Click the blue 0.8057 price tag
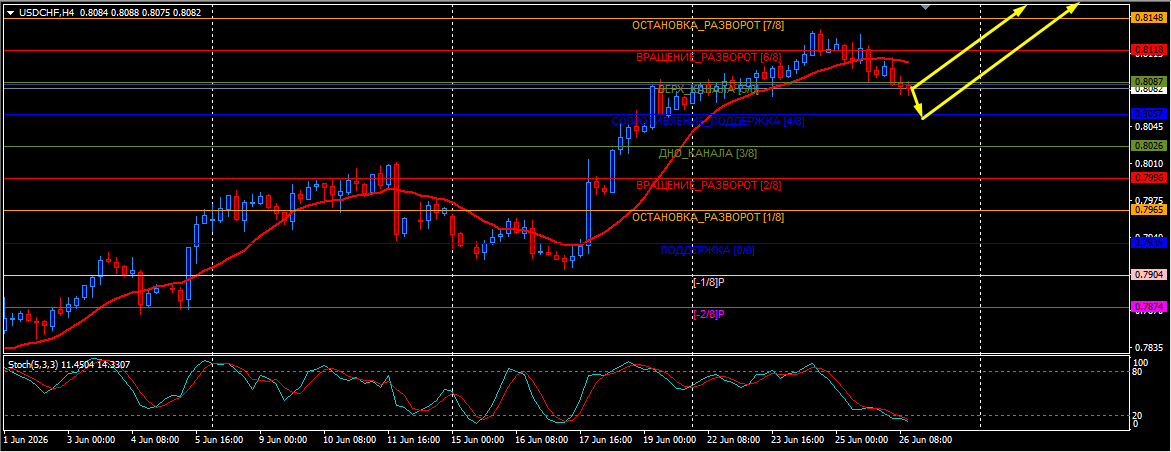The width and height of the screenshot is (1171, 452). [x=1149, y=114]
